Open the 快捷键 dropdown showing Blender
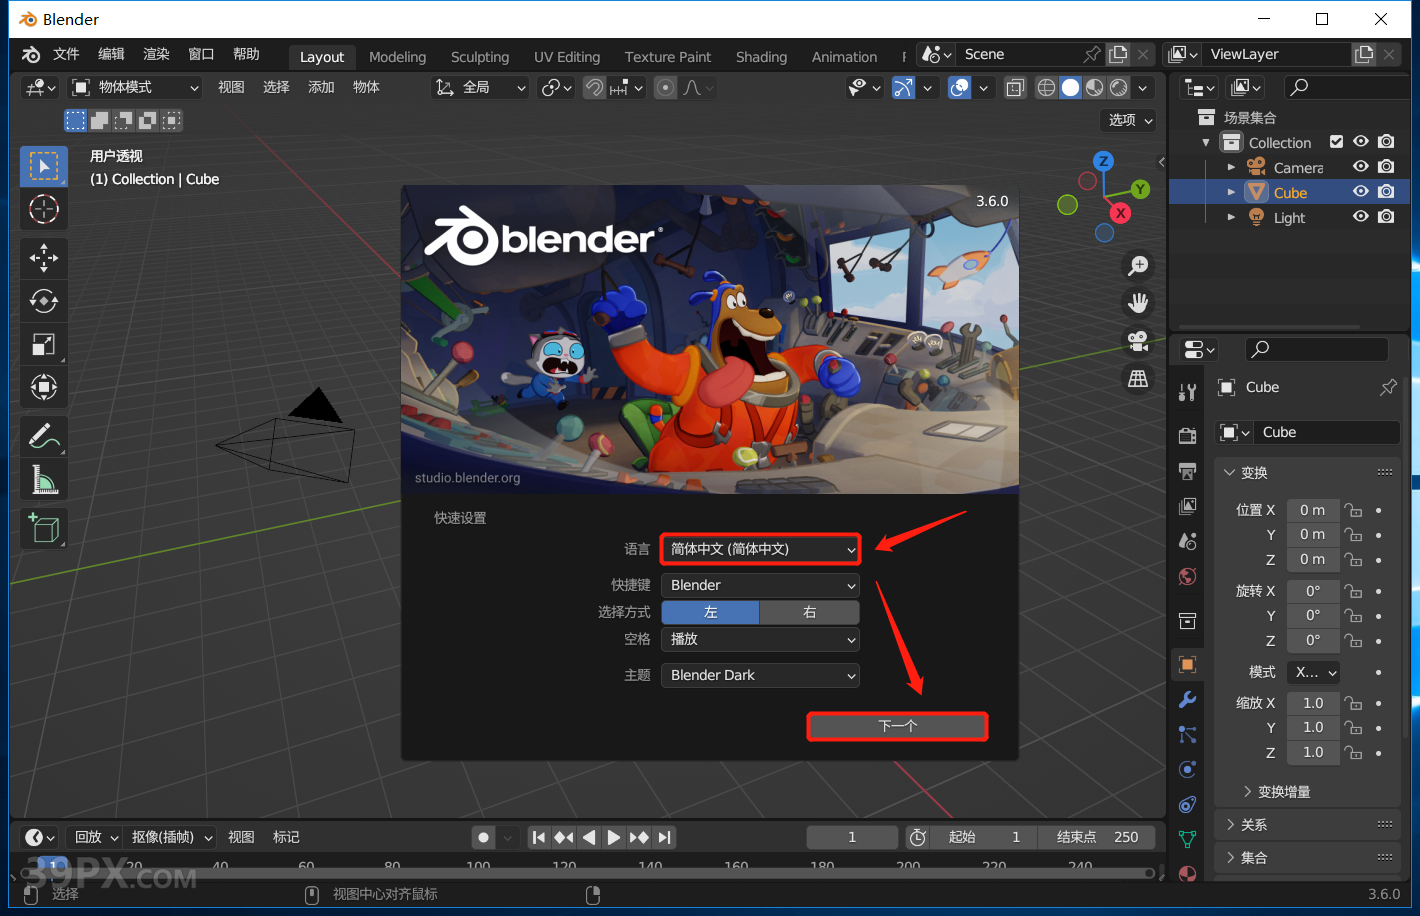 click(x=759, y=585)
